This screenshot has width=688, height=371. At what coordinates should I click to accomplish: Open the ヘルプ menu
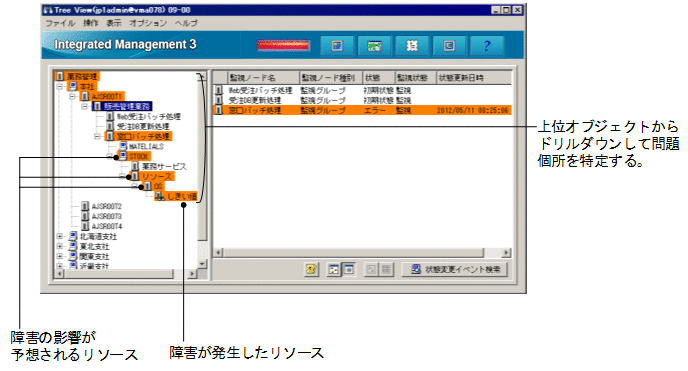(186, 23)
